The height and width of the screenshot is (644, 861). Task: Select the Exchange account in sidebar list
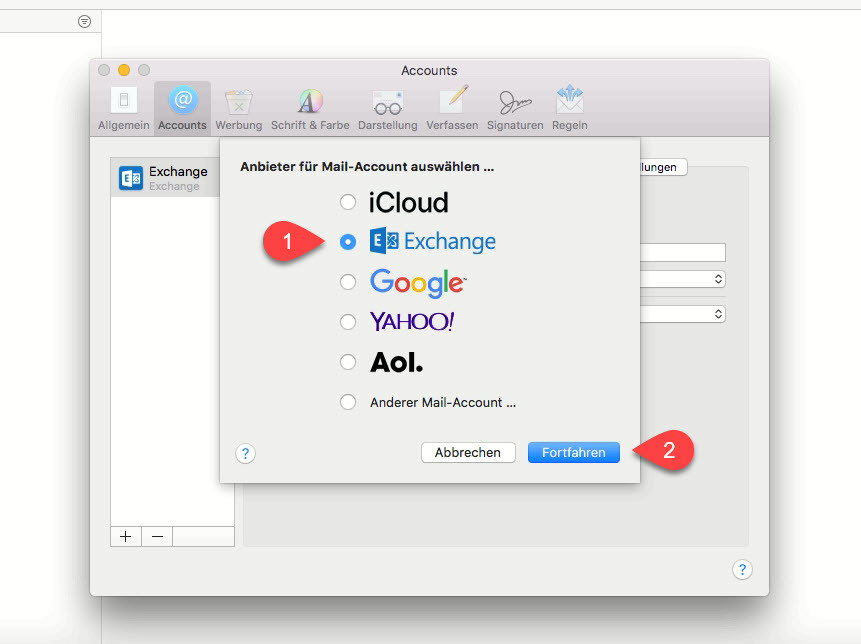click(165, 178)
